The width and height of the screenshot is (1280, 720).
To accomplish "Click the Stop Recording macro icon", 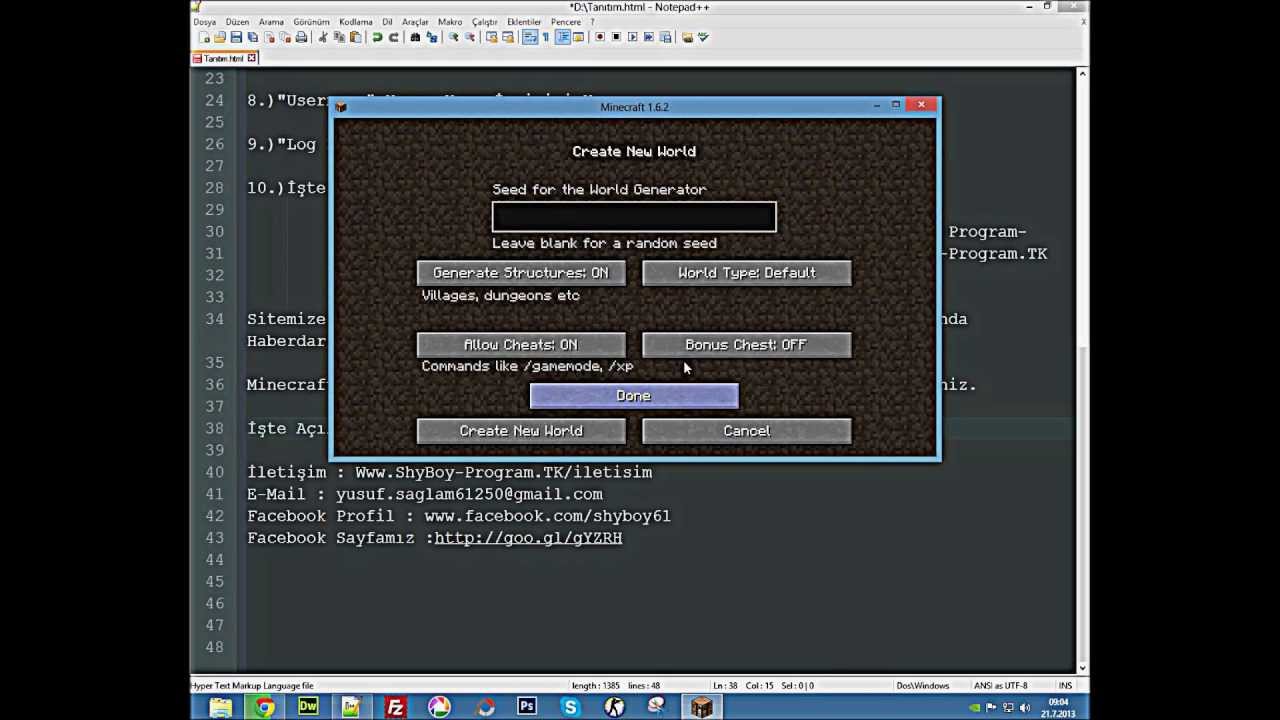I will pos(616,37).
